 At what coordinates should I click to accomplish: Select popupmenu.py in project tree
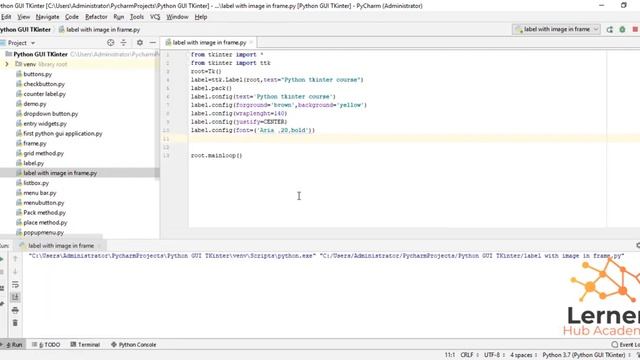coord(43,232)
